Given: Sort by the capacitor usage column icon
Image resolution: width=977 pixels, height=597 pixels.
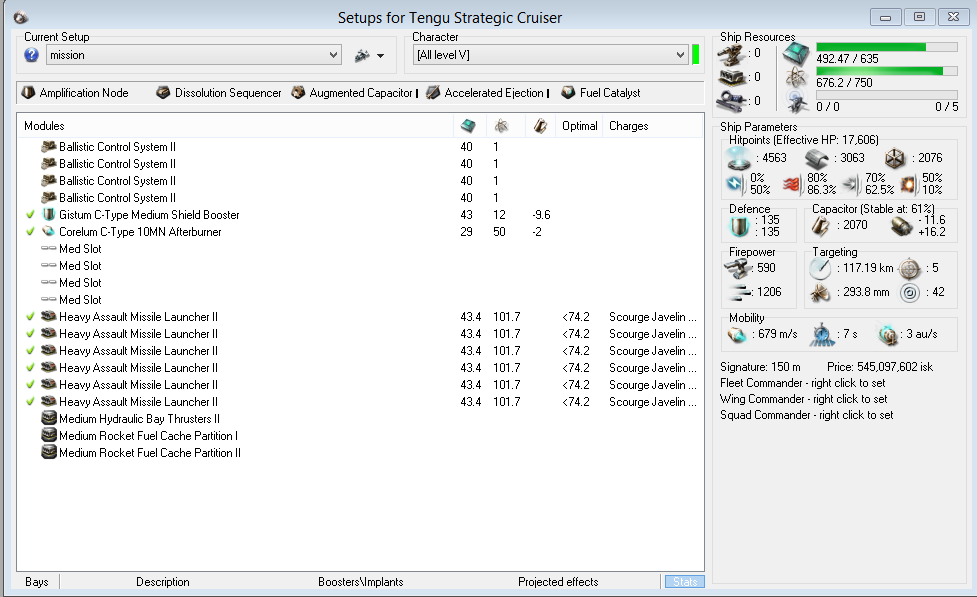Looking at the screenshot, I should (540, 126).
